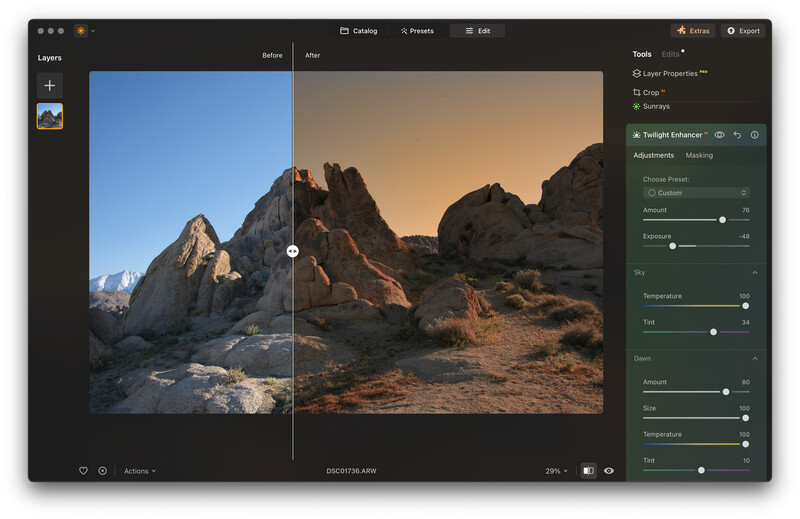Image resolution: width=800 pixels, height=519 pixels.
Task: Collapse the Dawn section
Action: coord(755,359)
